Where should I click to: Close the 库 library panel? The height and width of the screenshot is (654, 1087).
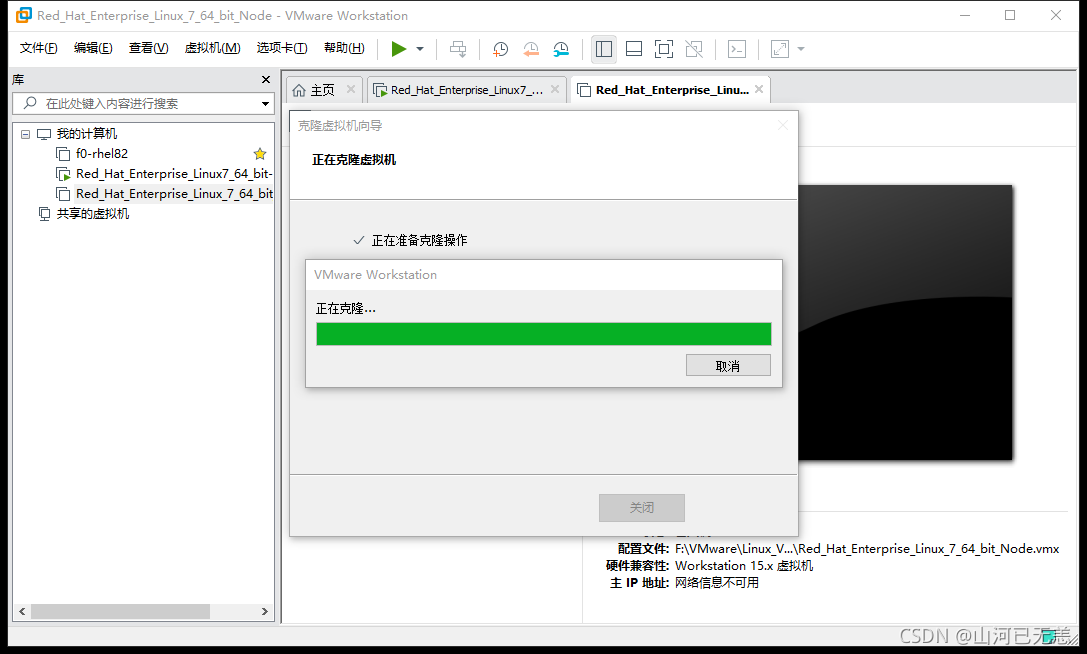[266, 80]
